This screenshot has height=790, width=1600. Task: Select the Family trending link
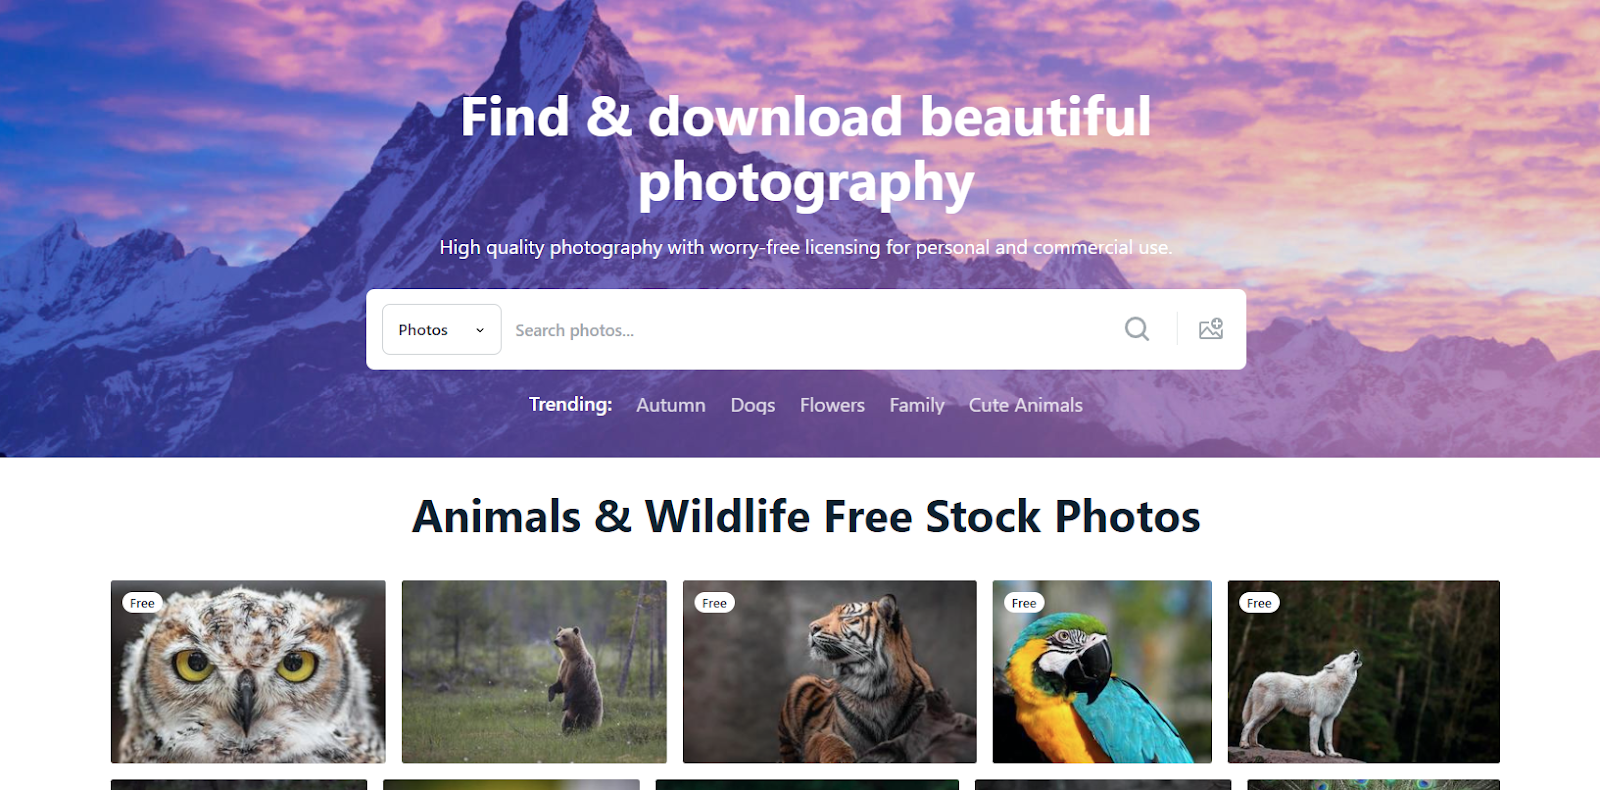pyautogui.click(x=917, y=405)
